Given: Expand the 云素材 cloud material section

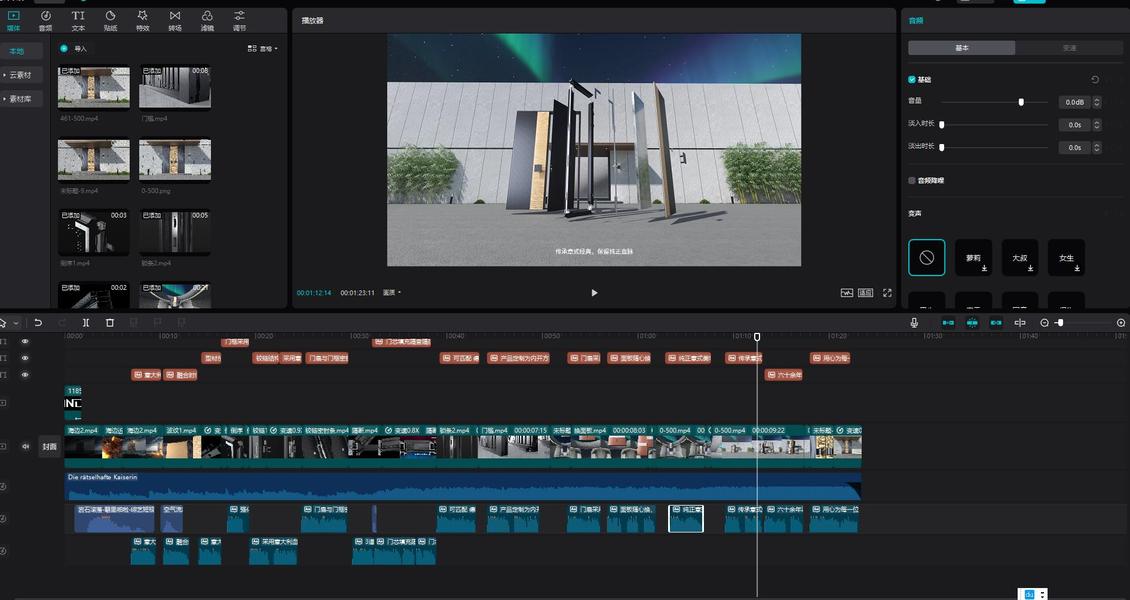Looking at the screenshot, I should click(22, 75).
